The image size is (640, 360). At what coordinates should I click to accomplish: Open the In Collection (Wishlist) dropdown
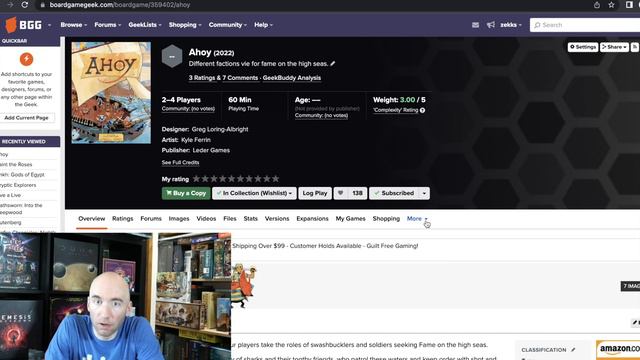click(x=254, y=193)
